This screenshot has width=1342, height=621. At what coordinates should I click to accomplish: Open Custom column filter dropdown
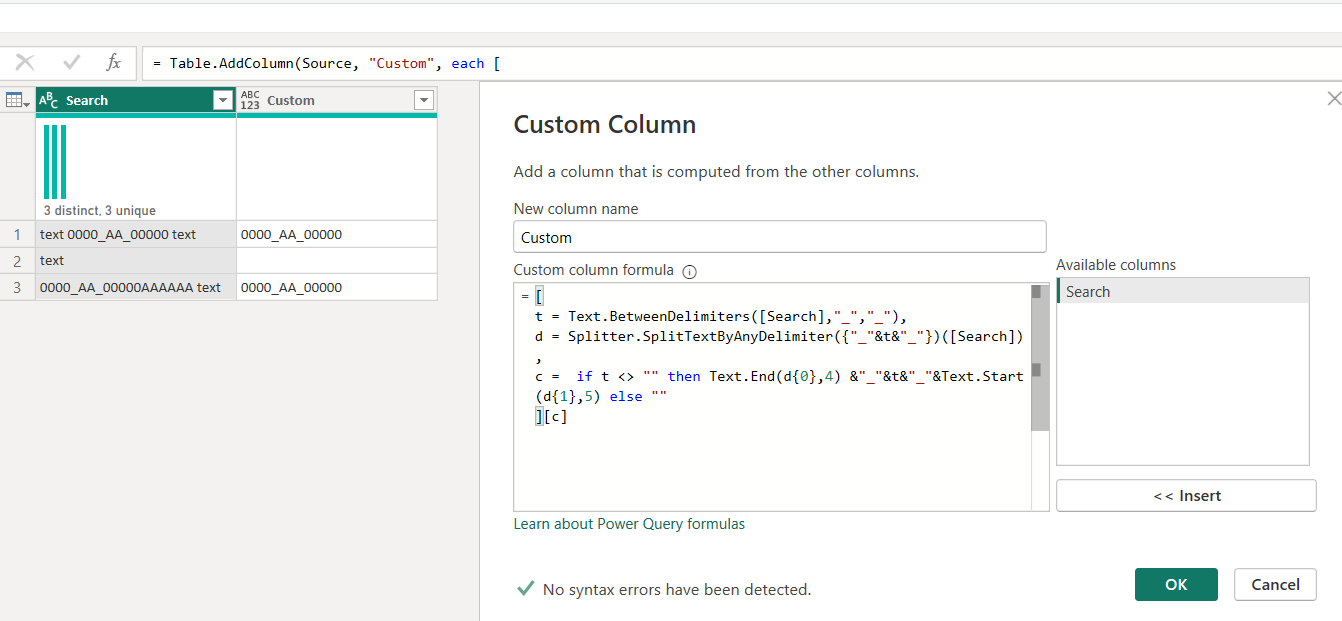click(x=424, y=100)
